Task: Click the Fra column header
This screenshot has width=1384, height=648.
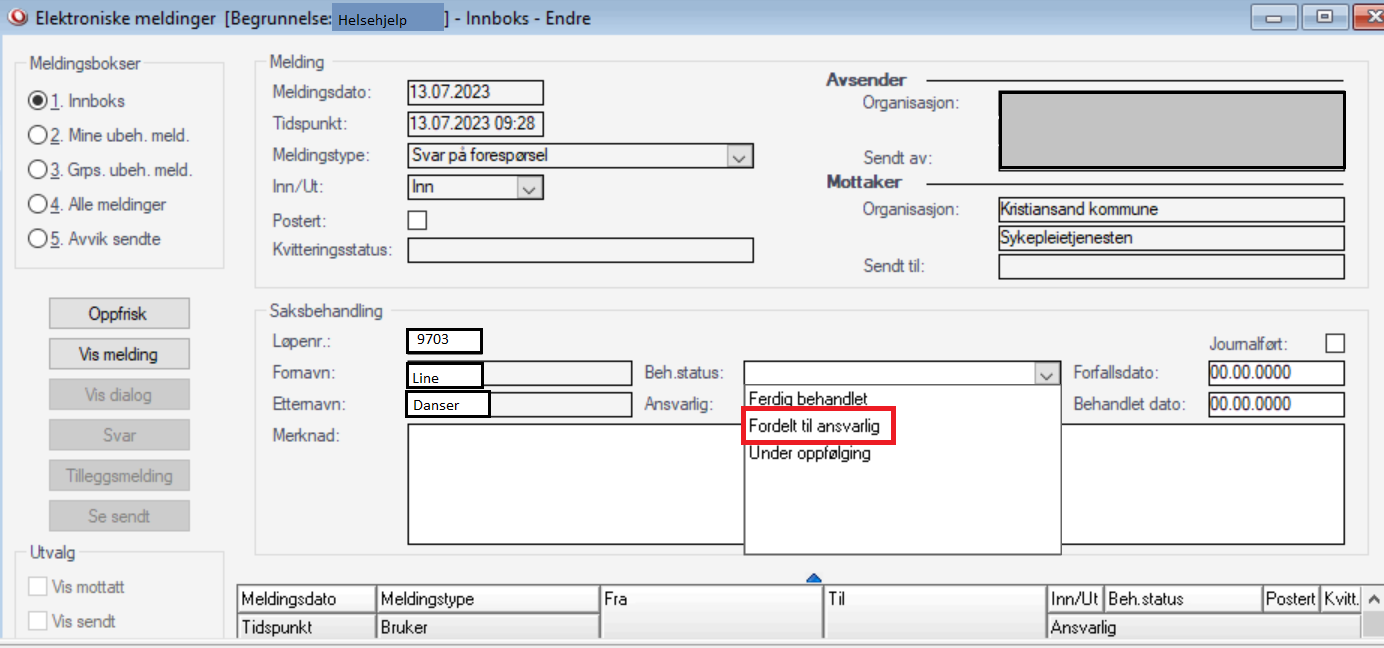Action: tap(710, 599)
